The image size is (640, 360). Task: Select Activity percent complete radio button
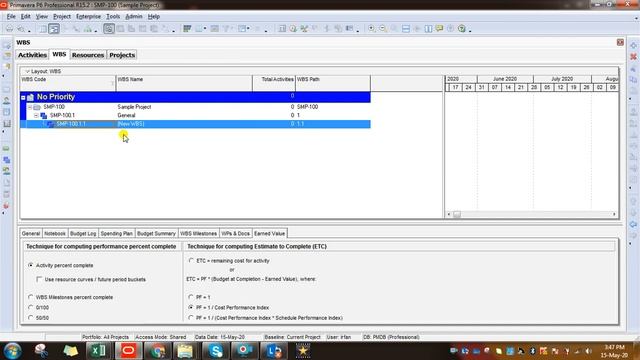click(x=30, y=265)
